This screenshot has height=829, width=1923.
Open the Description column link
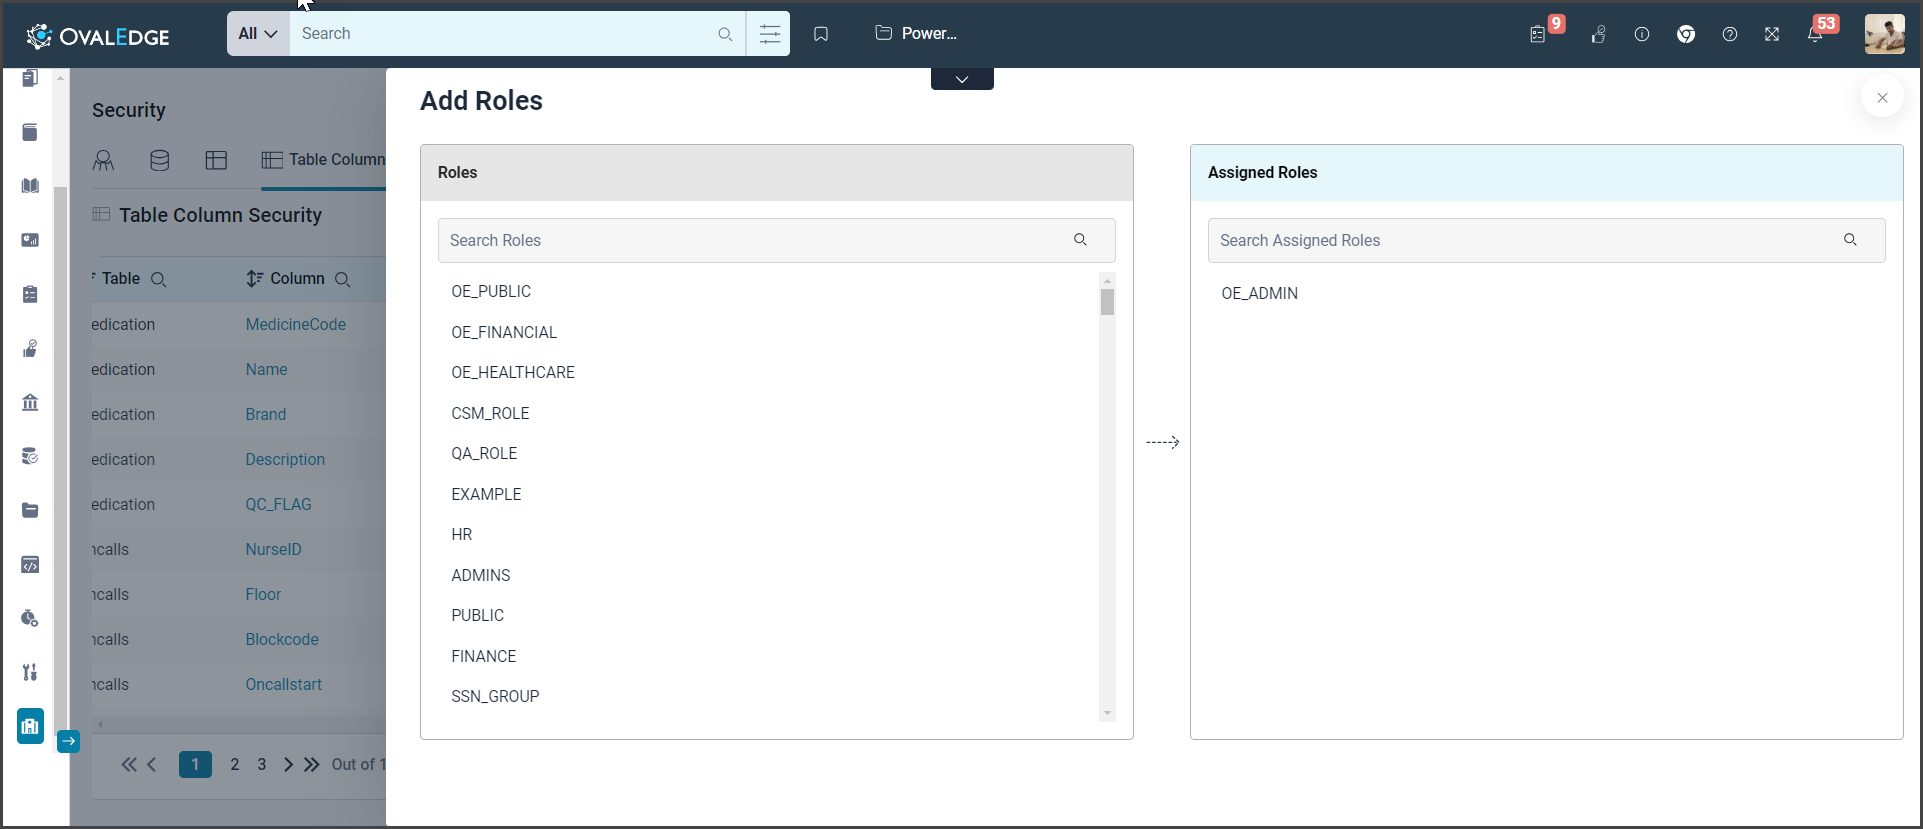coord(285,459)
